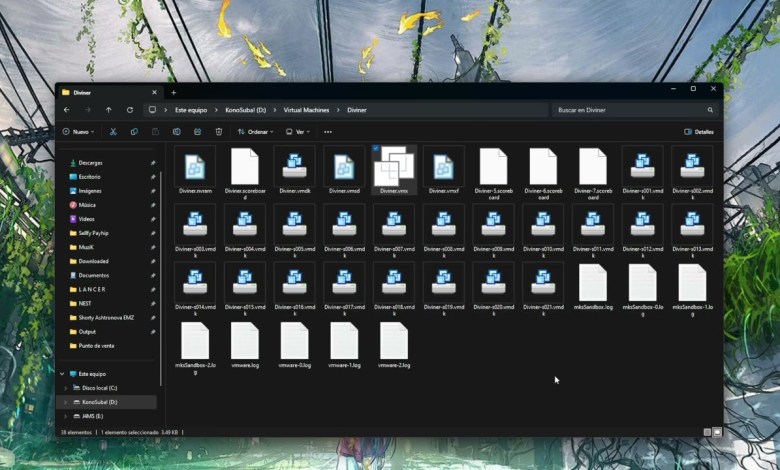Go up one folder level arrow
780x470 pixels.
108,110
